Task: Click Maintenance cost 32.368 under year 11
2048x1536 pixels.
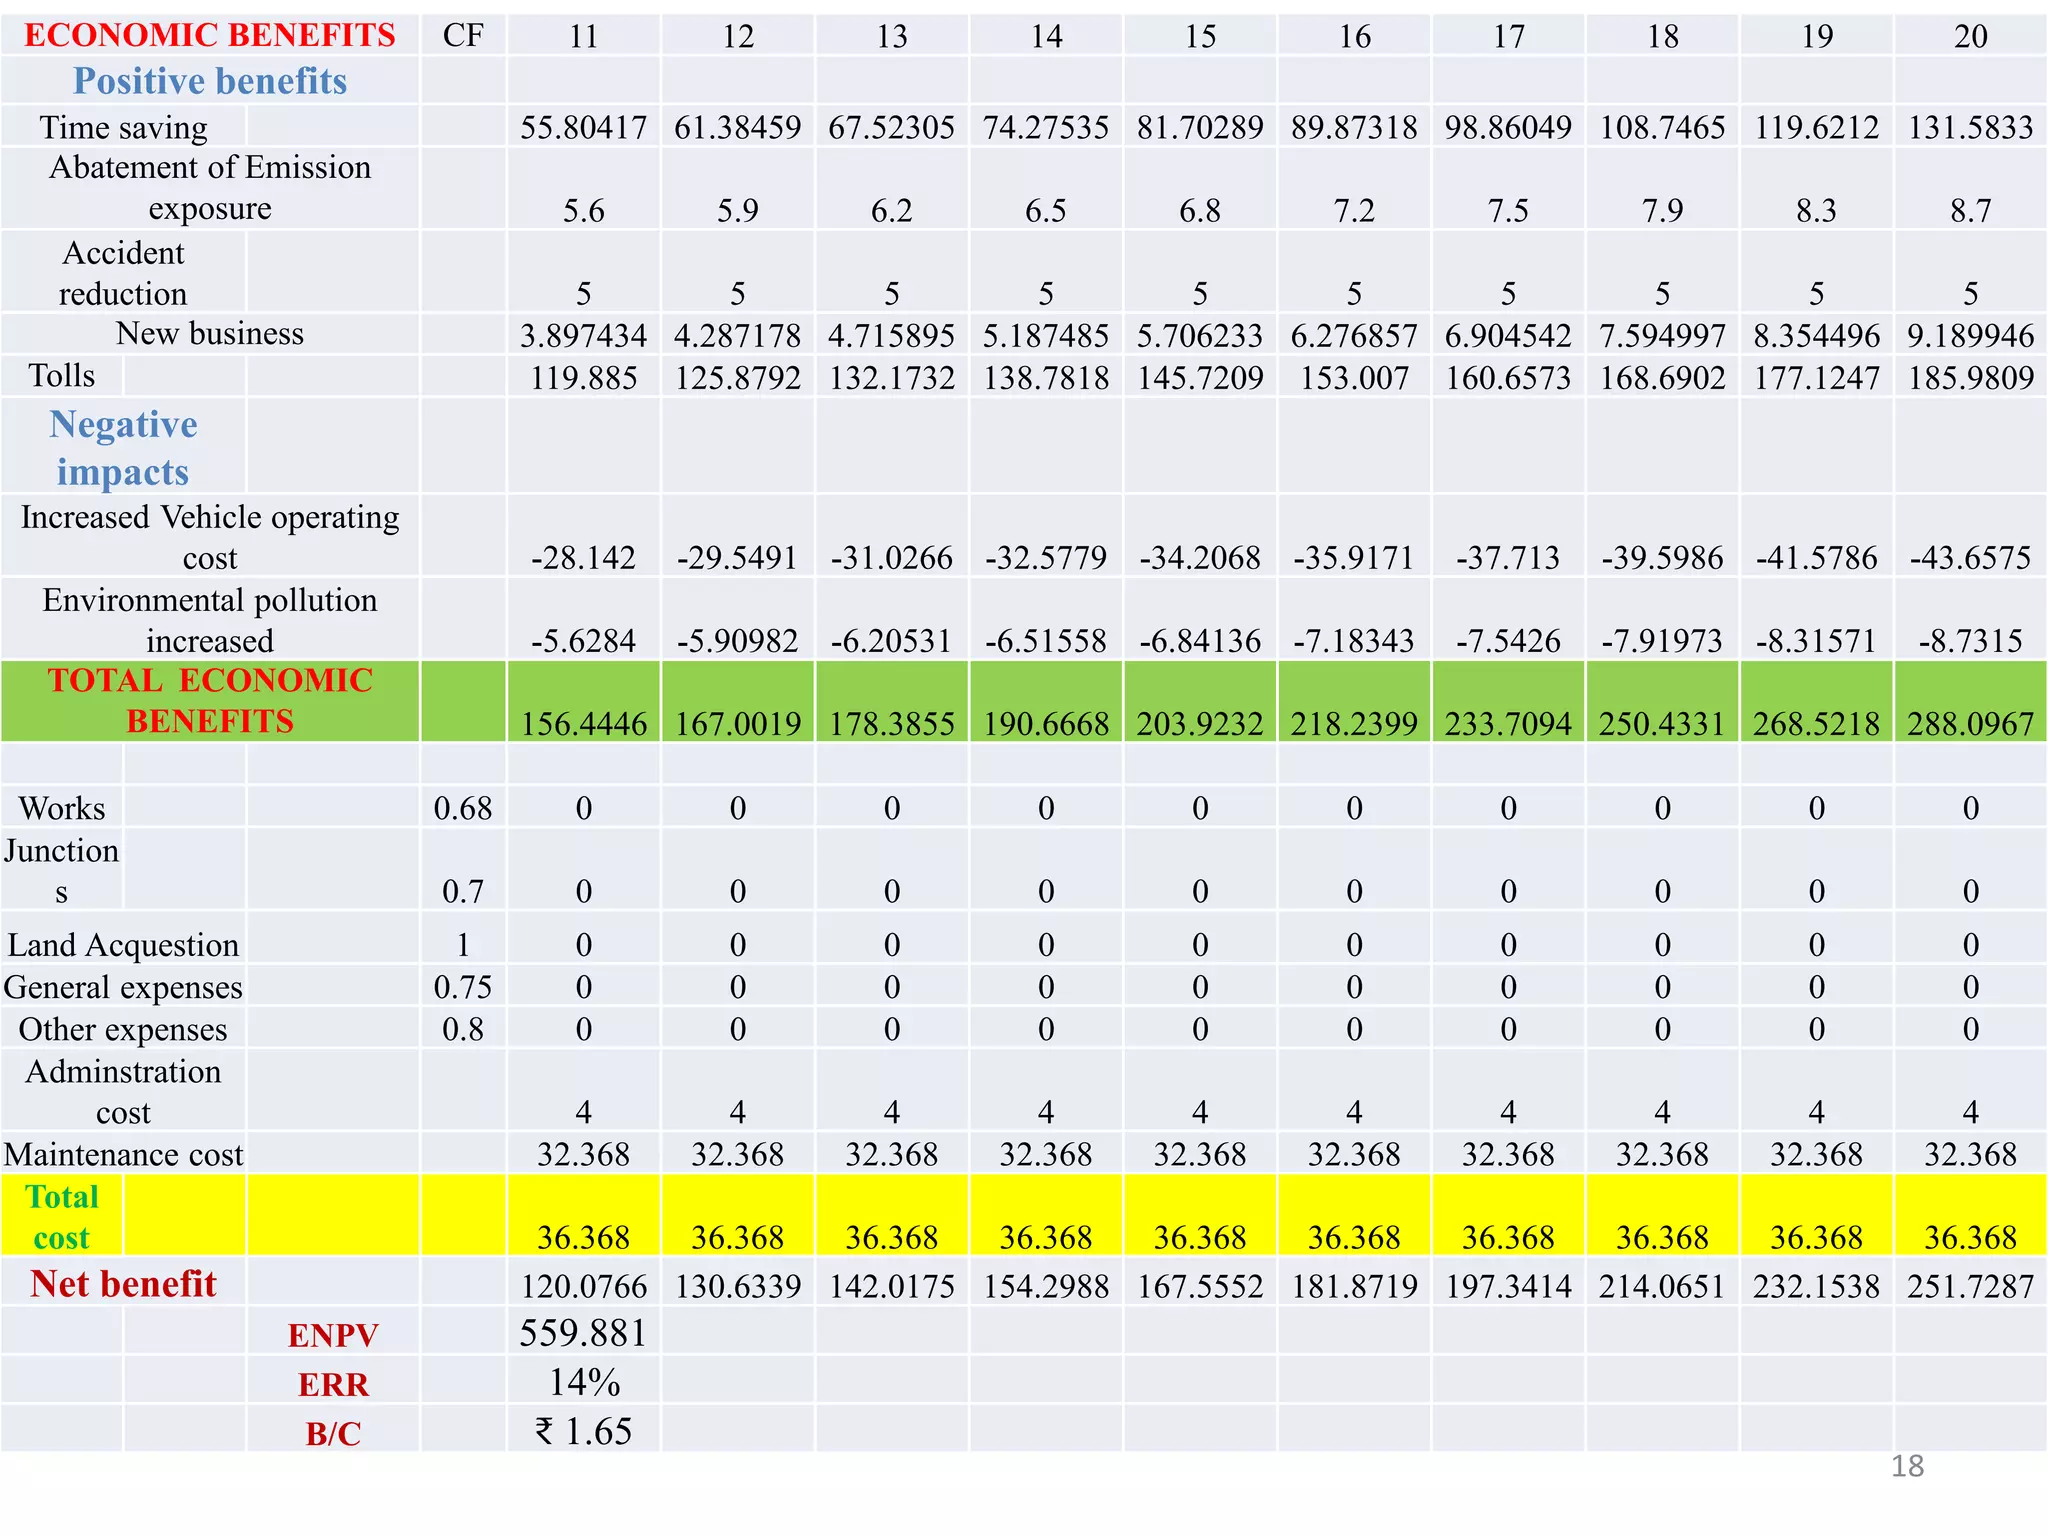Action: click(584, 1155)
